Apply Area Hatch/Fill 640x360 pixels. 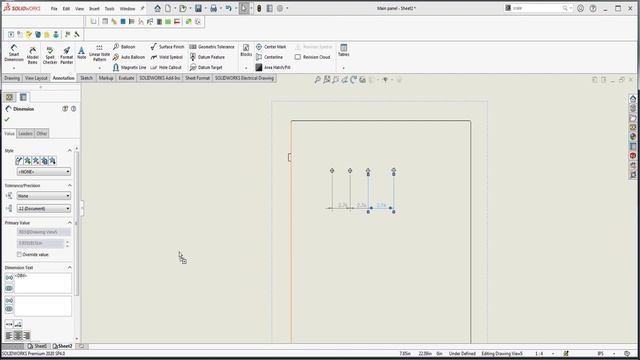[x=273, y=67]
